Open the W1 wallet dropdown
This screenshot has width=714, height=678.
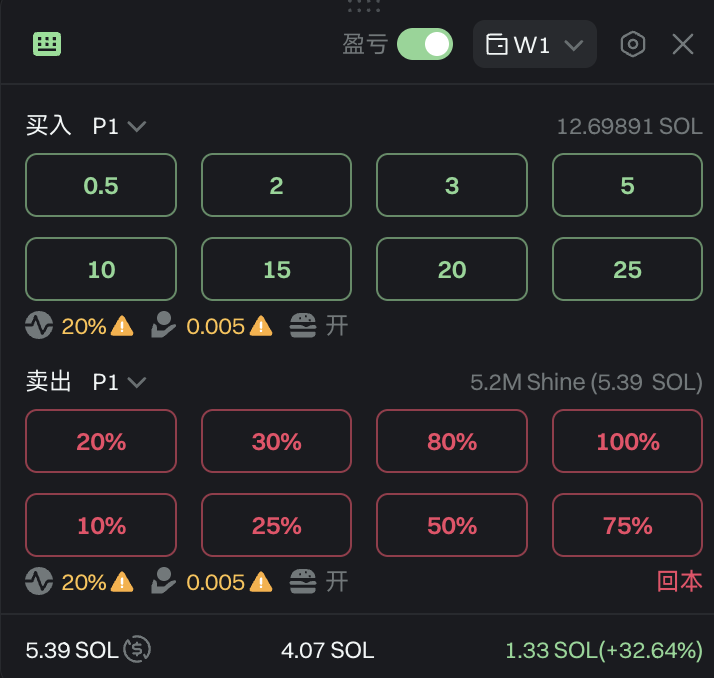(x=535, y=45)
